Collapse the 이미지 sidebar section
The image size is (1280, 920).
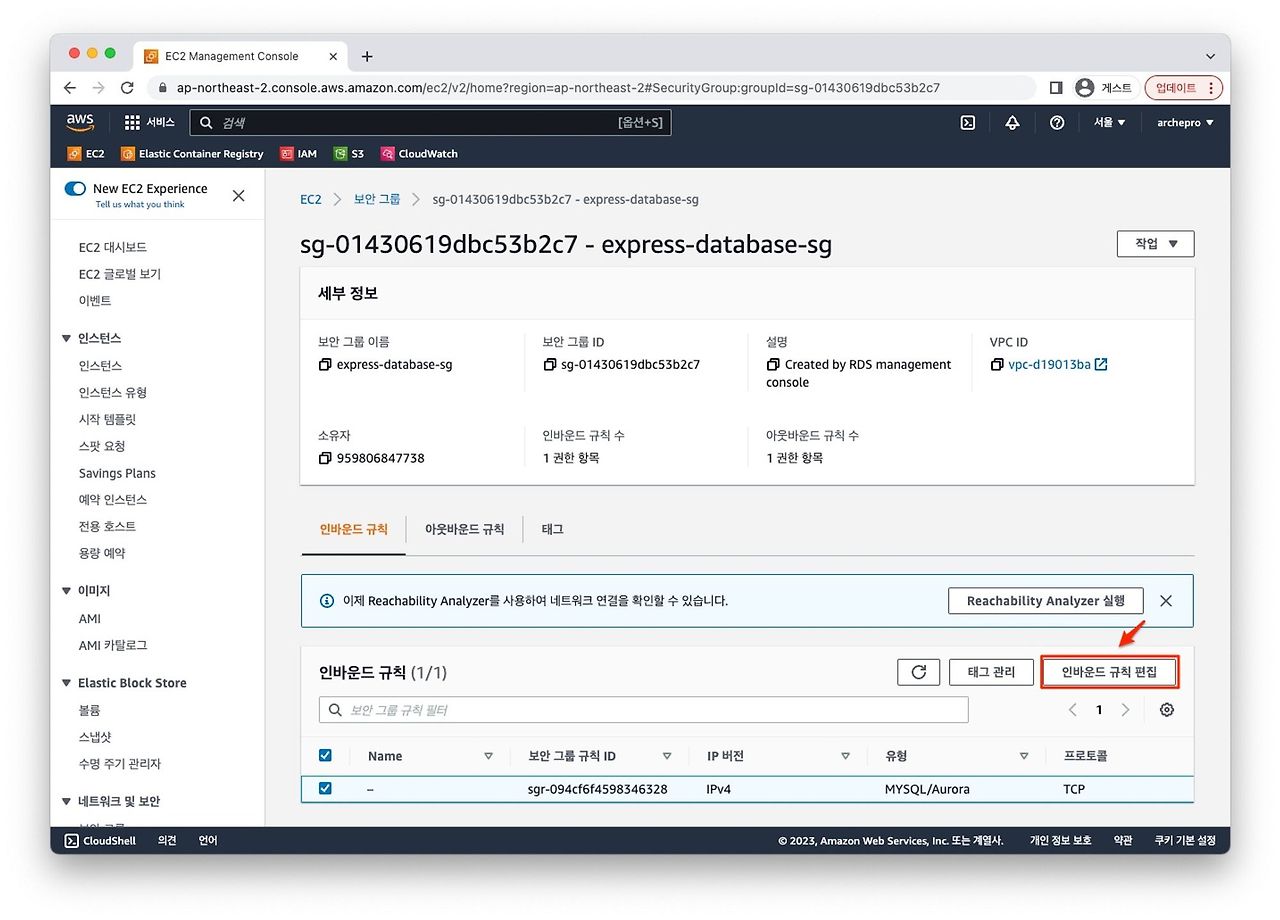[x=67, y=591]
